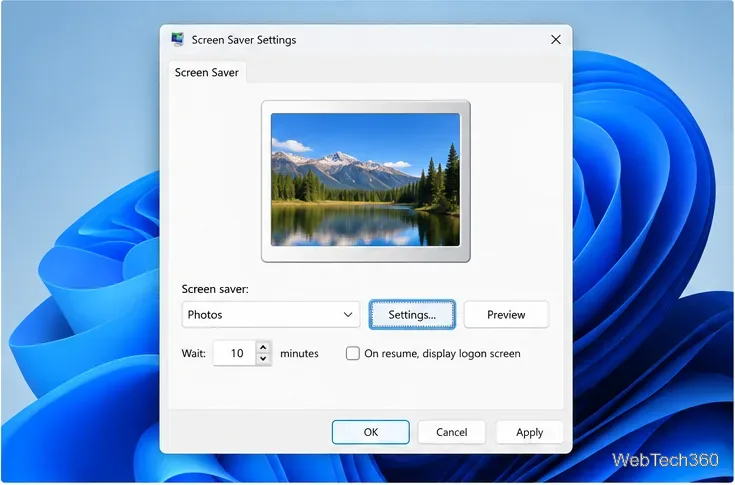Open screen saver Settings... button
Viewport: 735px width, 485px height.
tap(412, 314)
